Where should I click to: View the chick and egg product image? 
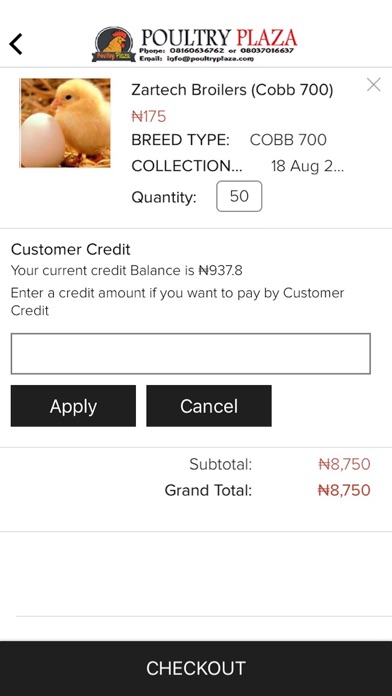pyautogui.click(x=65, y=123)
